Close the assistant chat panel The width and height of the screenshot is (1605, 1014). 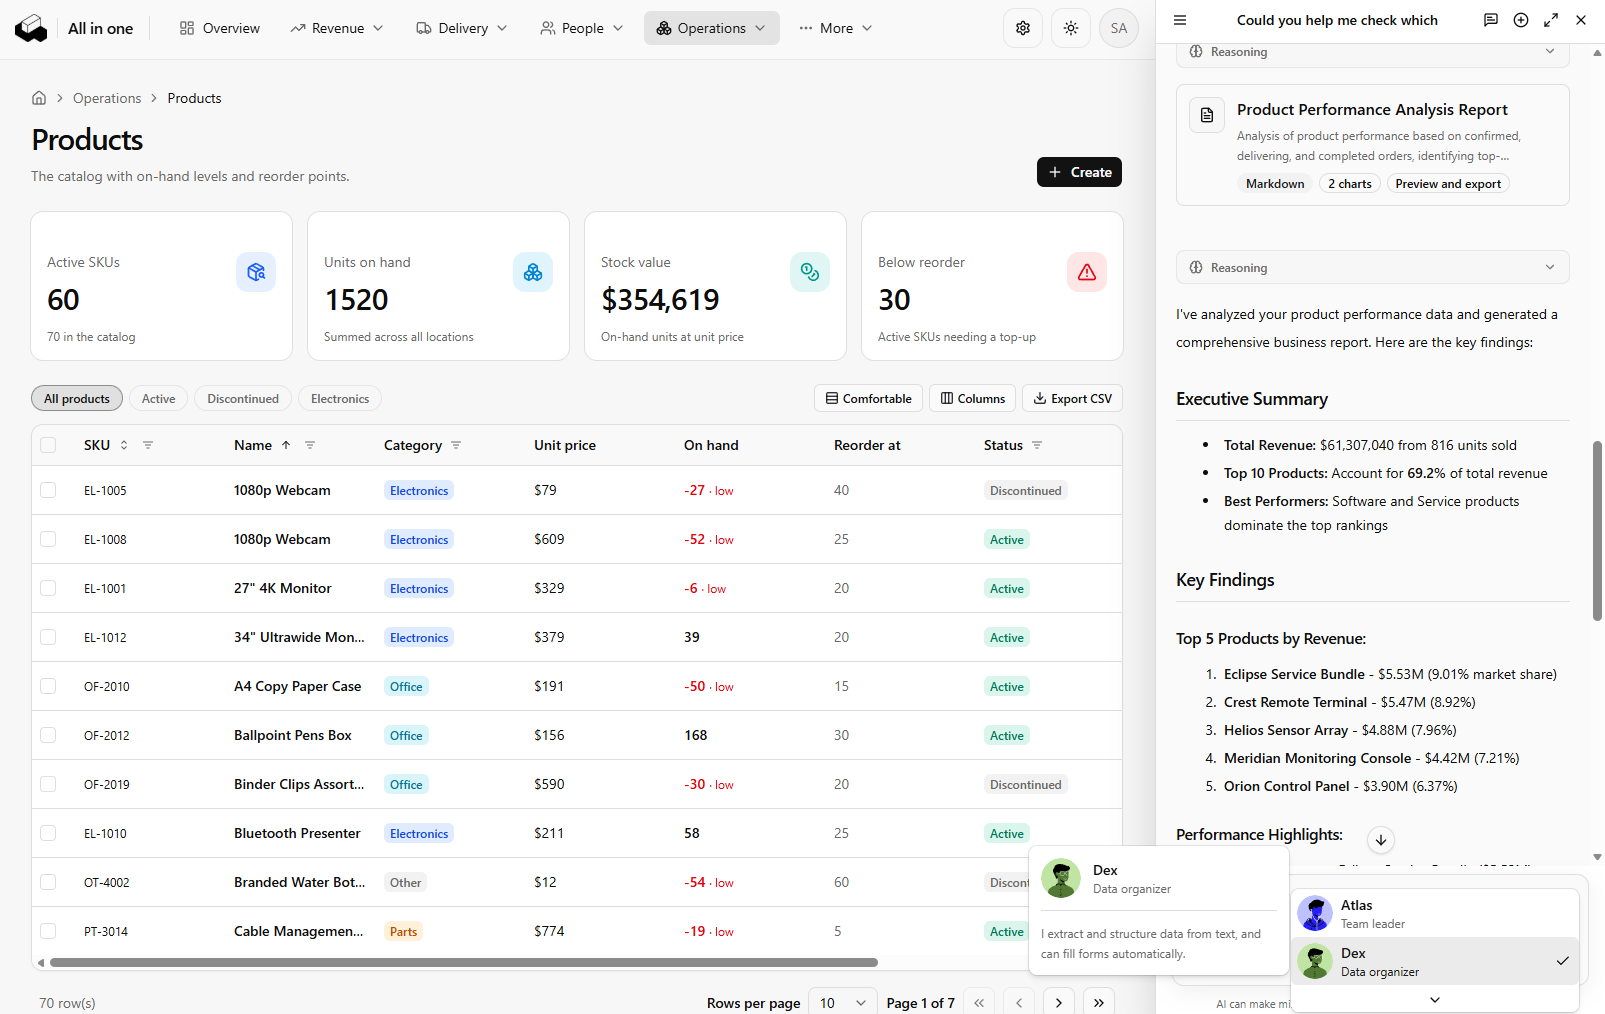(1581, 20)
